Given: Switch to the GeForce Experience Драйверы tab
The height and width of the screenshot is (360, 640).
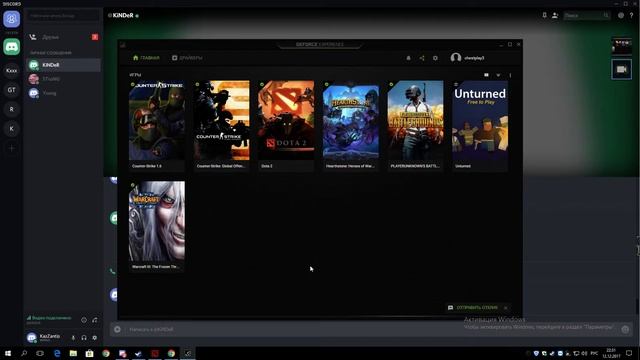Looking at the screenshot, I should [x=187, y=58].
